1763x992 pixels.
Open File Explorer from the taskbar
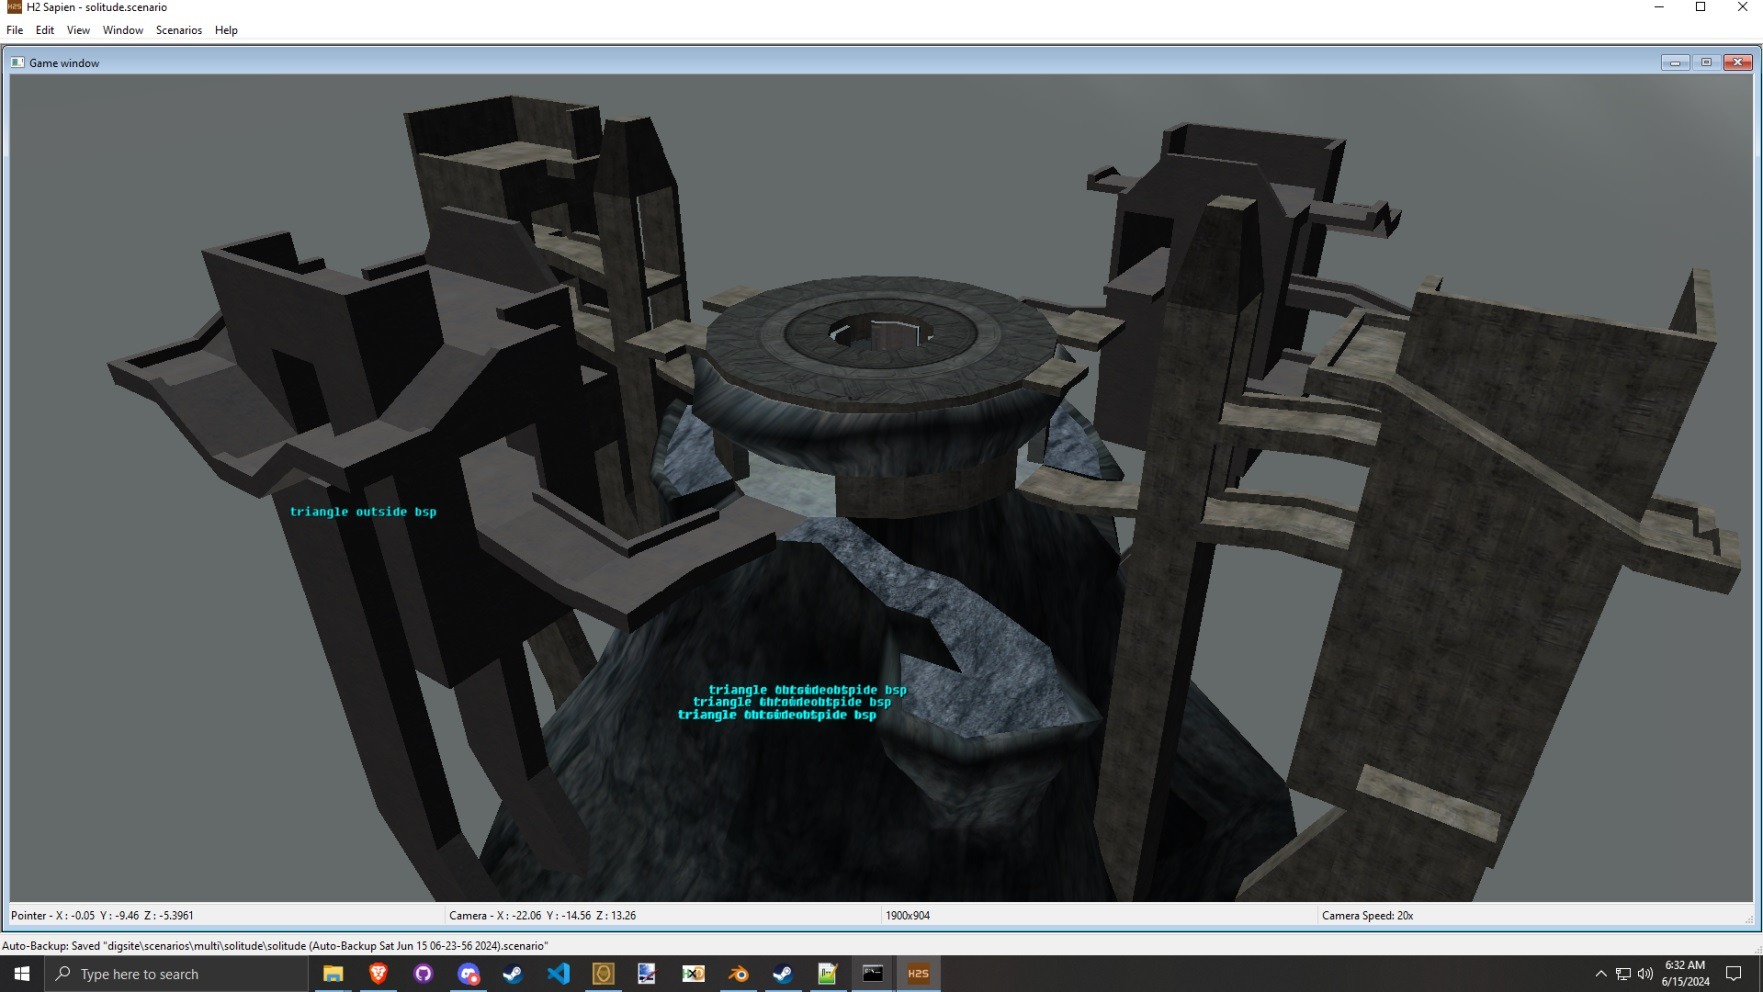pos(333,973)
